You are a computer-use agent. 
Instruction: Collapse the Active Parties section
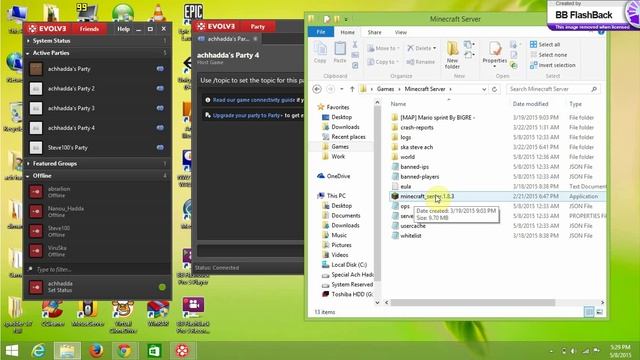[x=28, y=53]
